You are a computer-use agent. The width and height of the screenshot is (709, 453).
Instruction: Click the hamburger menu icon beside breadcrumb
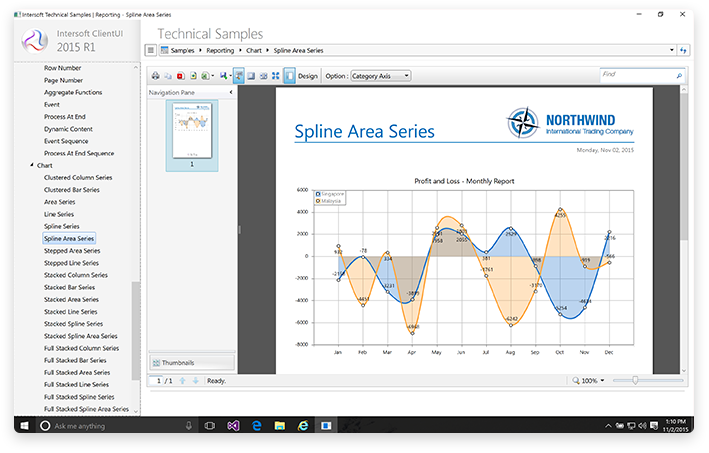152,49
